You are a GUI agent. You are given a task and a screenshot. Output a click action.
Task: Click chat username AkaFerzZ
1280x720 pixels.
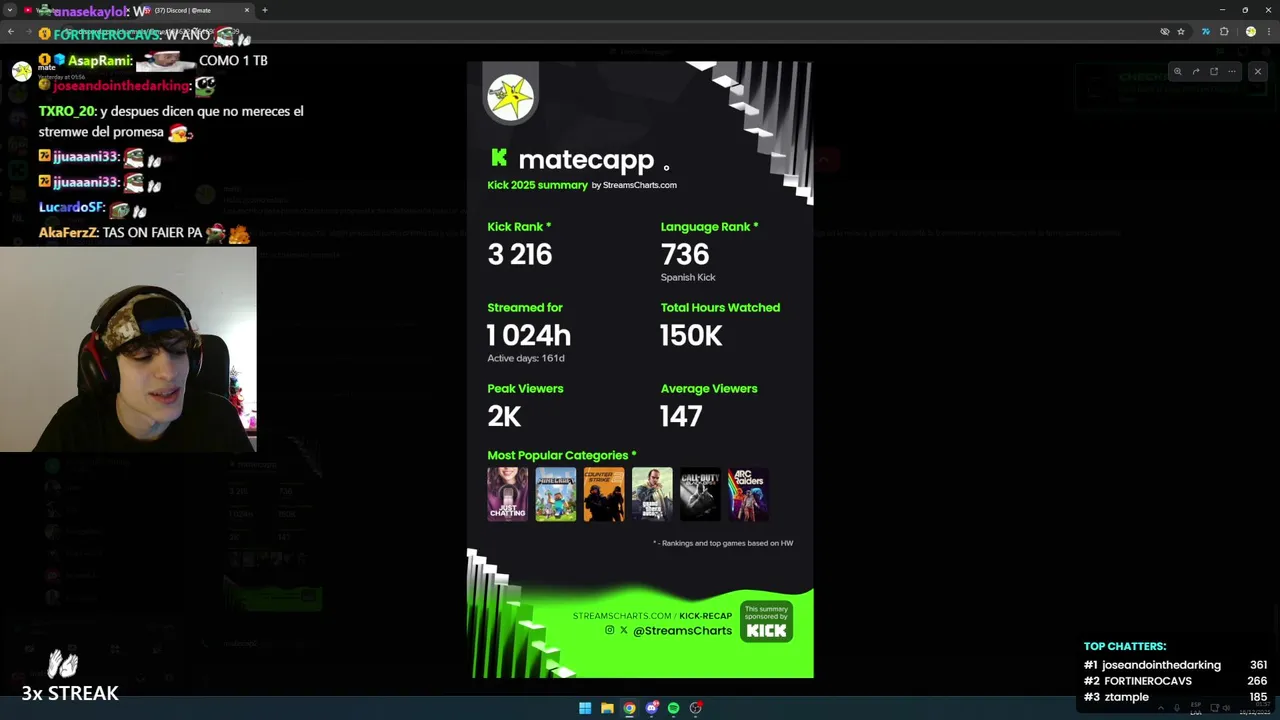(68, 232)
